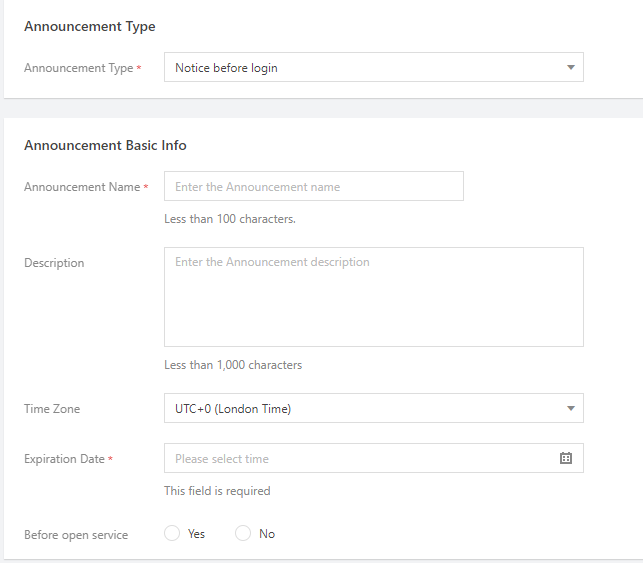Image resolution: width=643 pixels, height=563 pixels.
Task: Click the Announcement description text area
Action: tap(374, 297)
